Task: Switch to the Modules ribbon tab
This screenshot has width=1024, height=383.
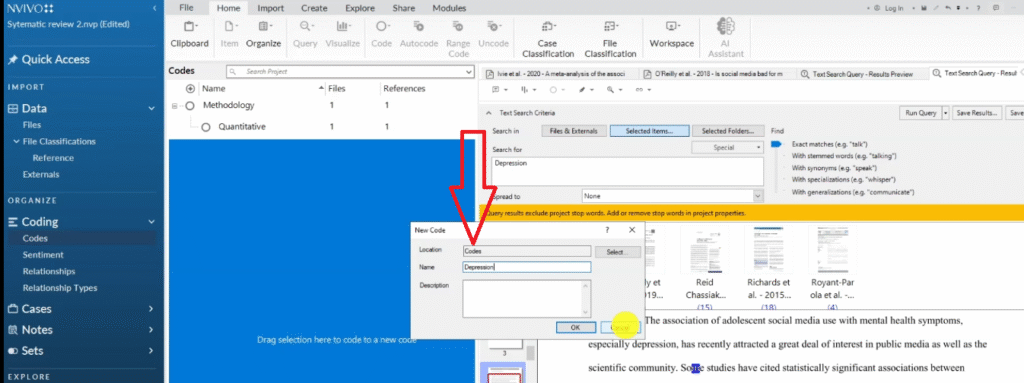Action: coord(449,8)
